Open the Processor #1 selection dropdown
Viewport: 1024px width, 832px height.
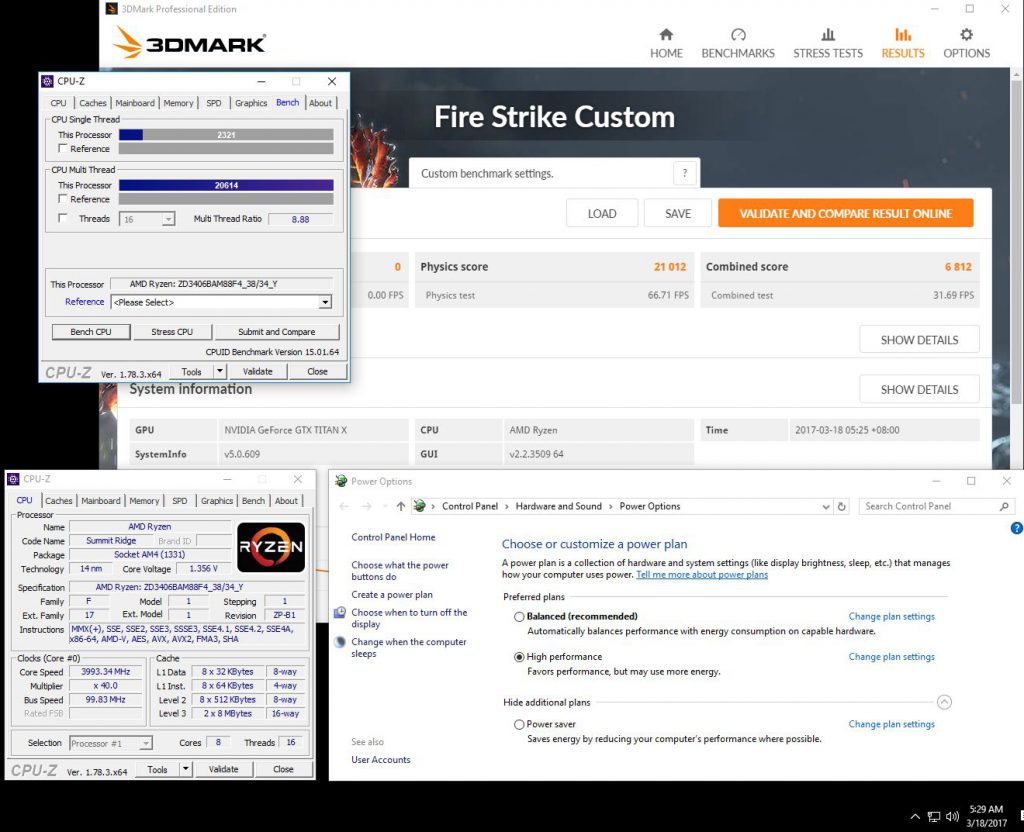pos(146,743)
